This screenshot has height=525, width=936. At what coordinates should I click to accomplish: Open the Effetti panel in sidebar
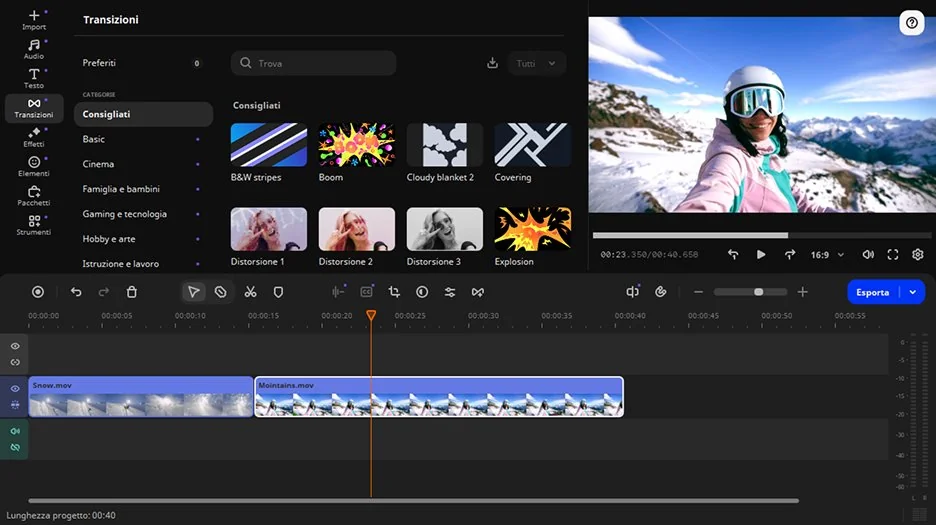(x=34, y=137)
